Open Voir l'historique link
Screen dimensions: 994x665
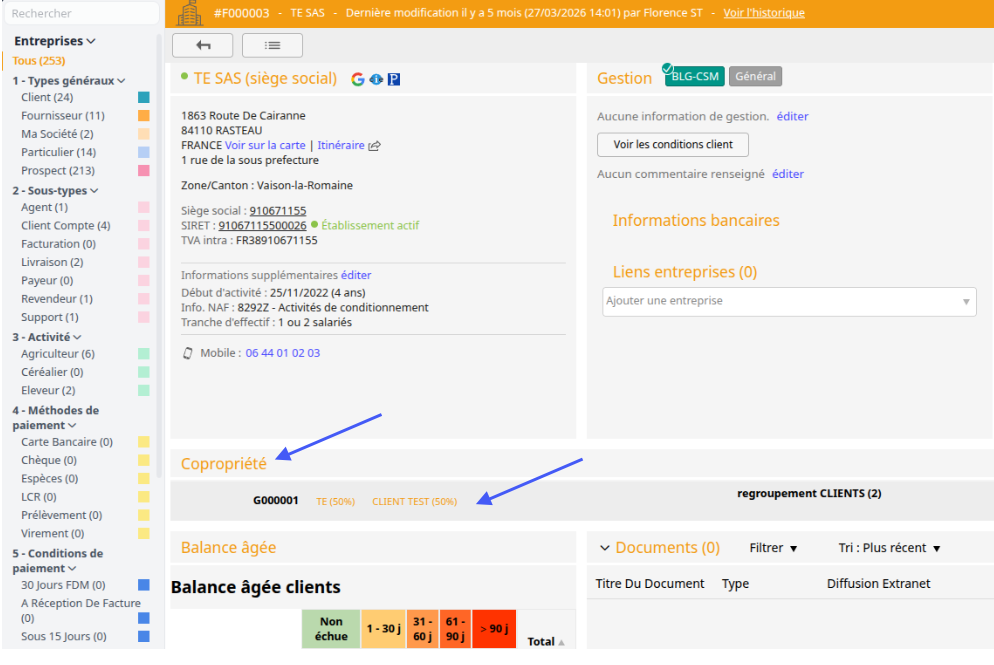click(764, 13)
